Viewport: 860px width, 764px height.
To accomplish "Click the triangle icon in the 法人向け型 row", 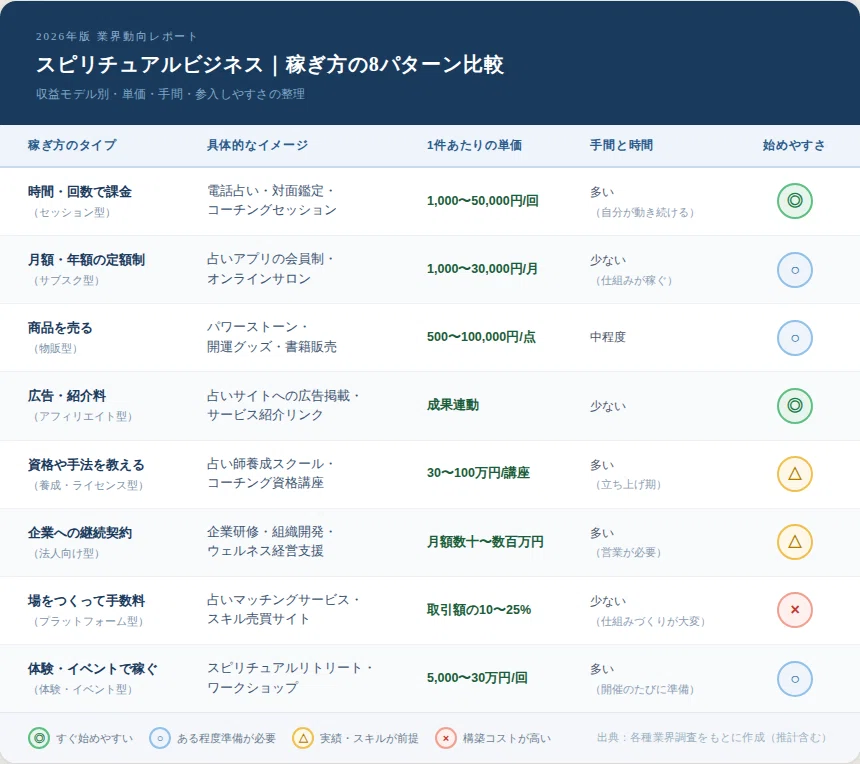I will (x=794, y=542).
